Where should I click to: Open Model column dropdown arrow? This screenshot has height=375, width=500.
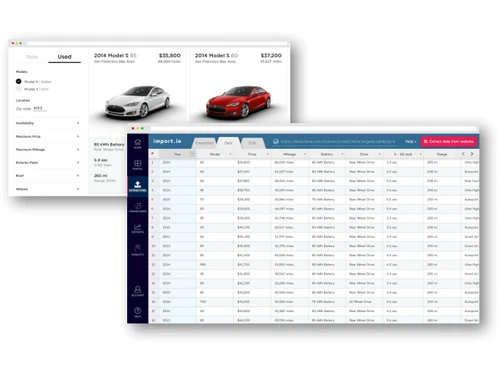(x=230, y=154)
